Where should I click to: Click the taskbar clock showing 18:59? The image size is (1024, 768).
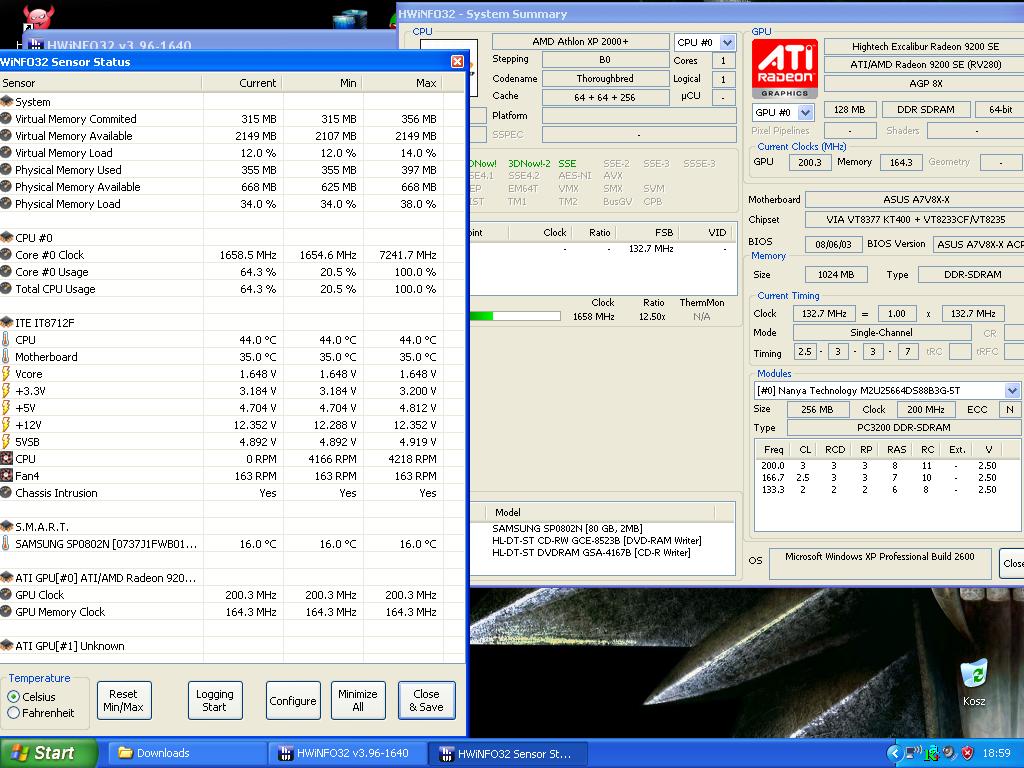997,753
